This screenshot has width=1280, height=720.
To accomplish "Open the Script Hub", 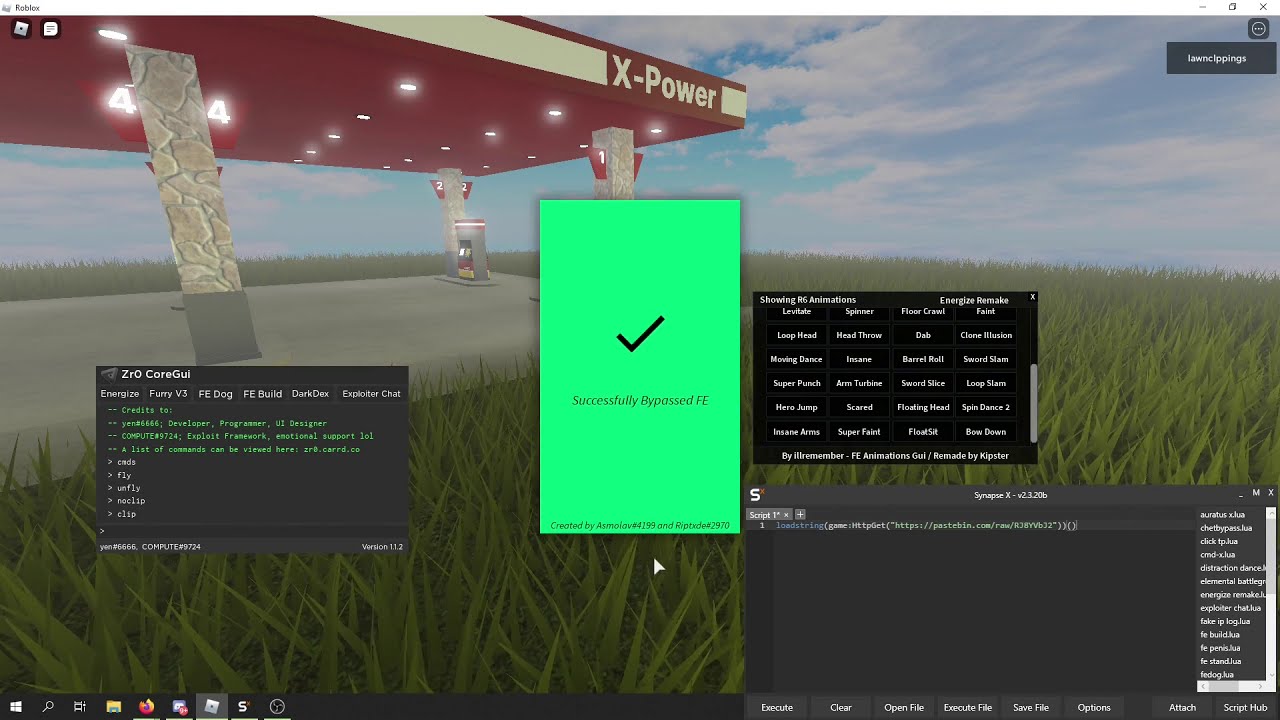I will tap(1245, 707).
